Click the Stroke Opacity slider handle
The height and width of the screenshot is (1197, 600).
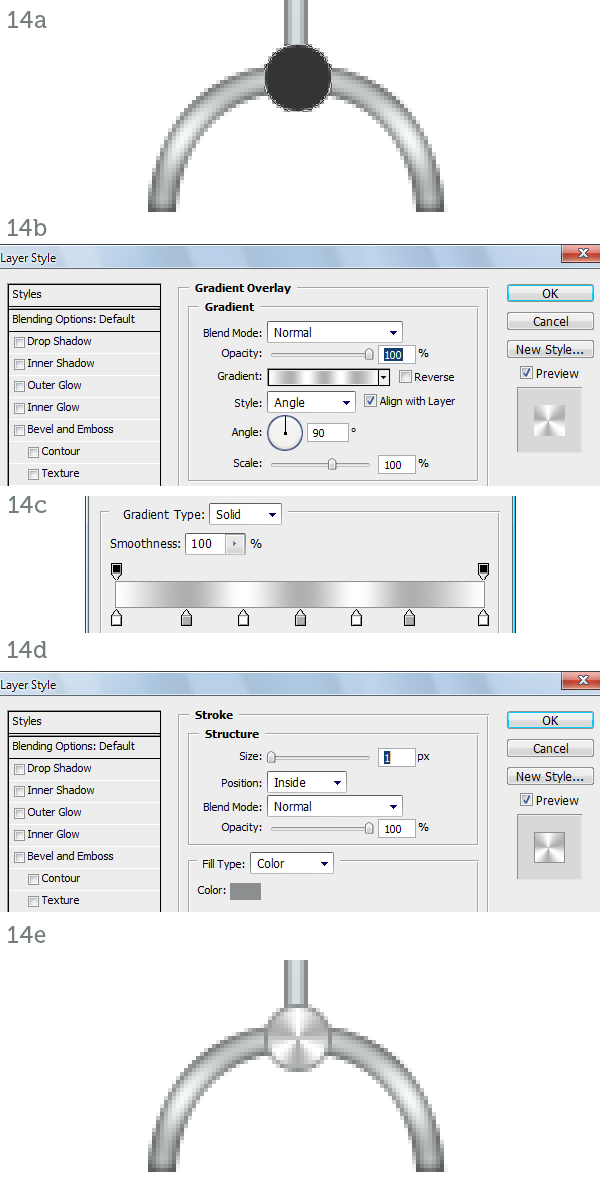[x=369, y=828]
